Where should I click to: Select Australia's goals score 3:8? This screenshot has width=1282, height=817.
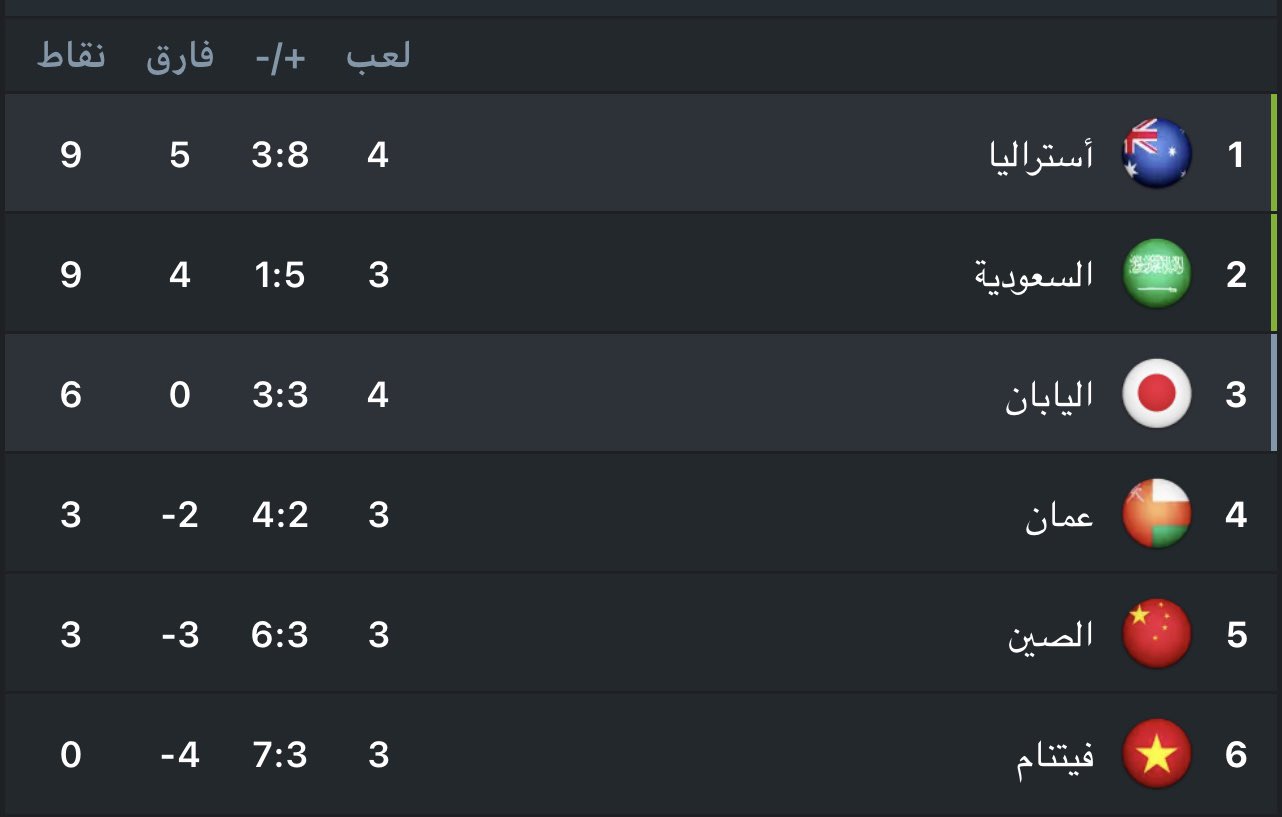tap(280, 155)
